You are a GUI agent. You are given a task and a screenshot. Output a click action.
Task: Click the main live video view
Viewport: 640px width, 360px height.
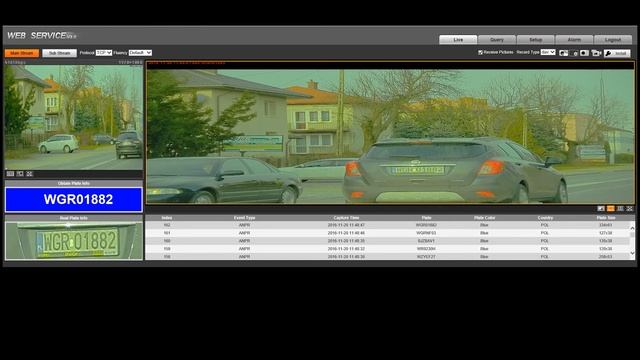(391, 132)
